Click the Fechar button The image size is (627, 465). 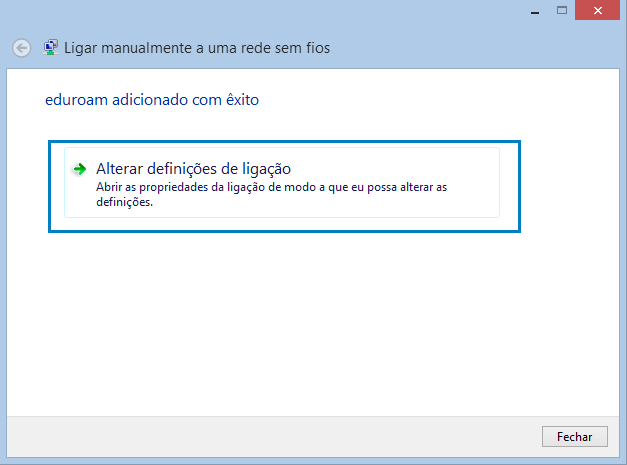click(575, 436)
